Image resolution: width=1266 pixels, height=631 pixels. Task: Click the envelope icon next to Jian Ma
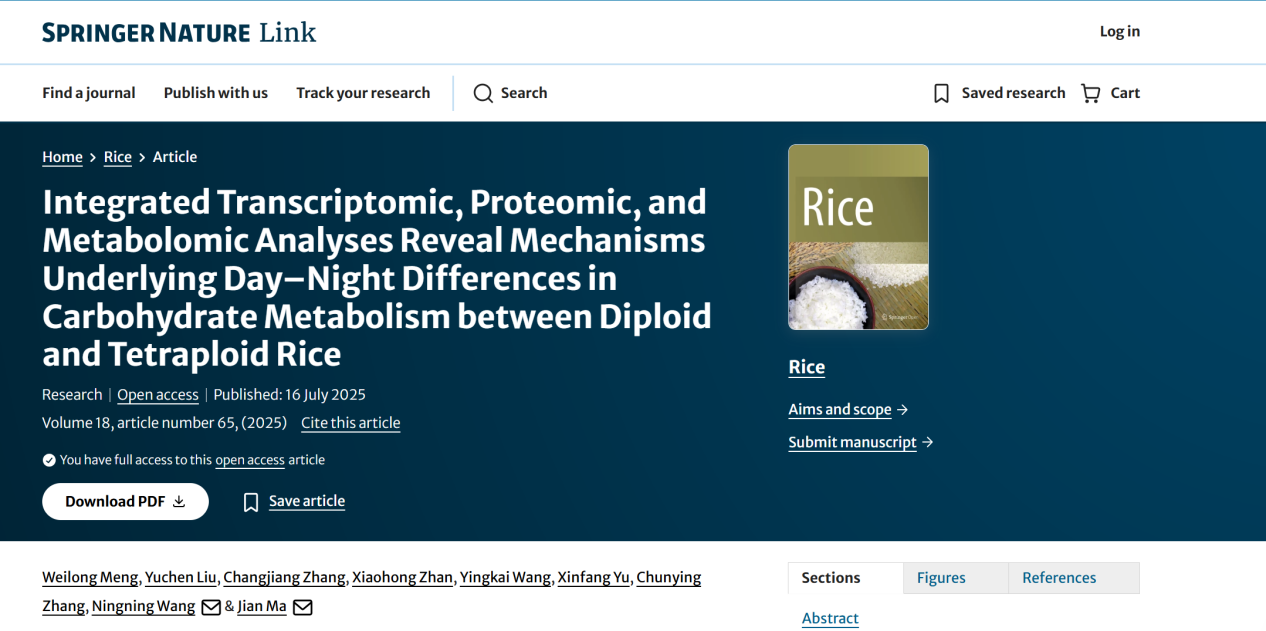[x=302, y=607]
